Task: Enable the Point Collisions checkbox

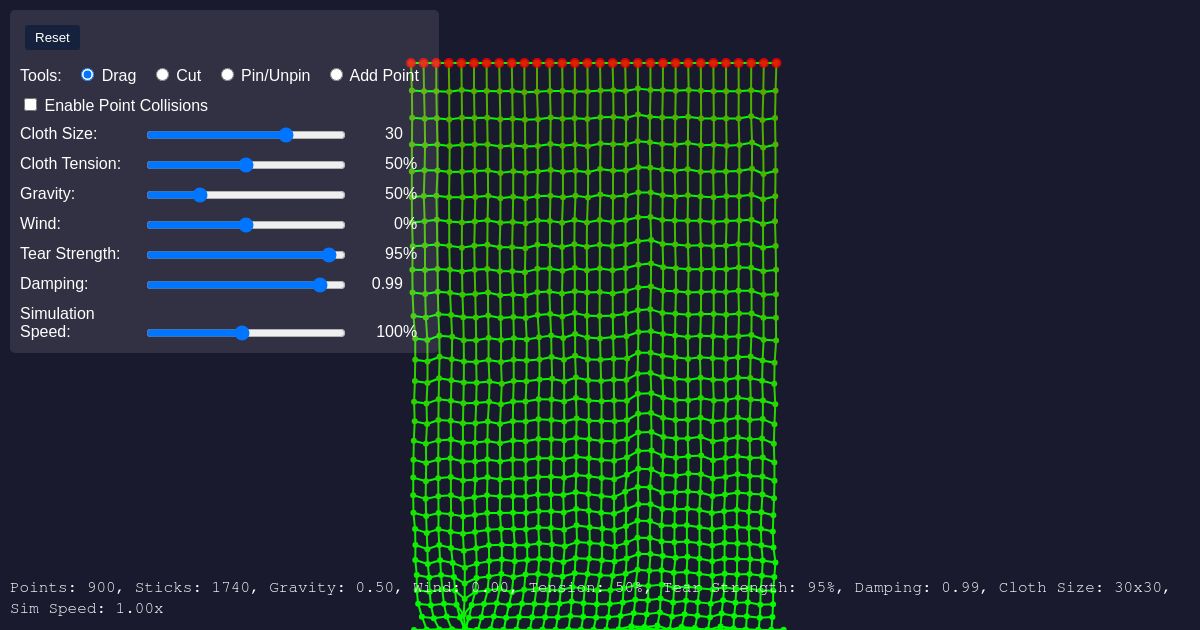Action: (x=31, y=105)
